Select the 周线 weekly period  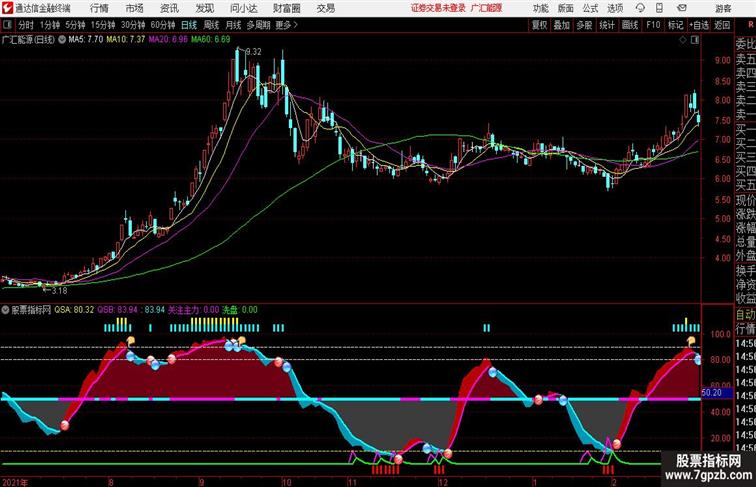click(211, 25)
